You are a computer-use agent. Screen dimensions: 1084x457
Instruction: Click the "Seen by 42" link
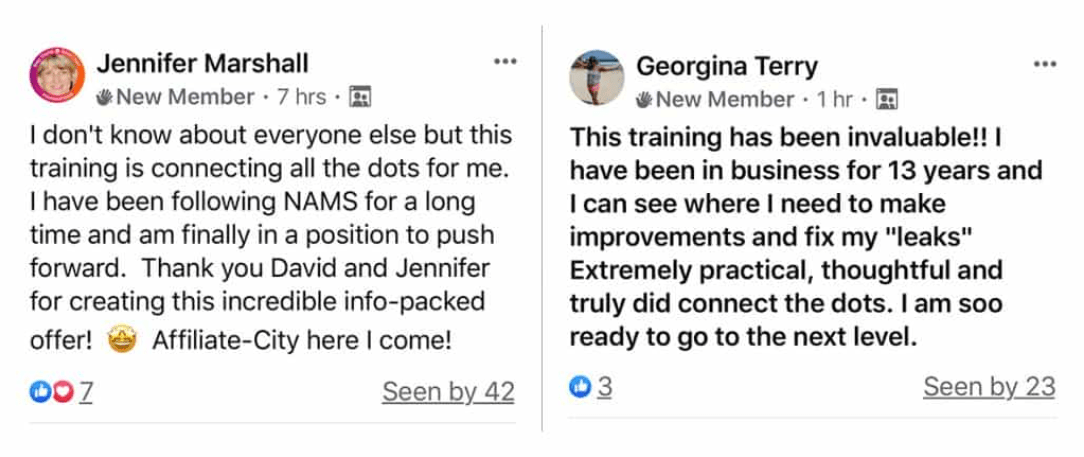[448, 392]
